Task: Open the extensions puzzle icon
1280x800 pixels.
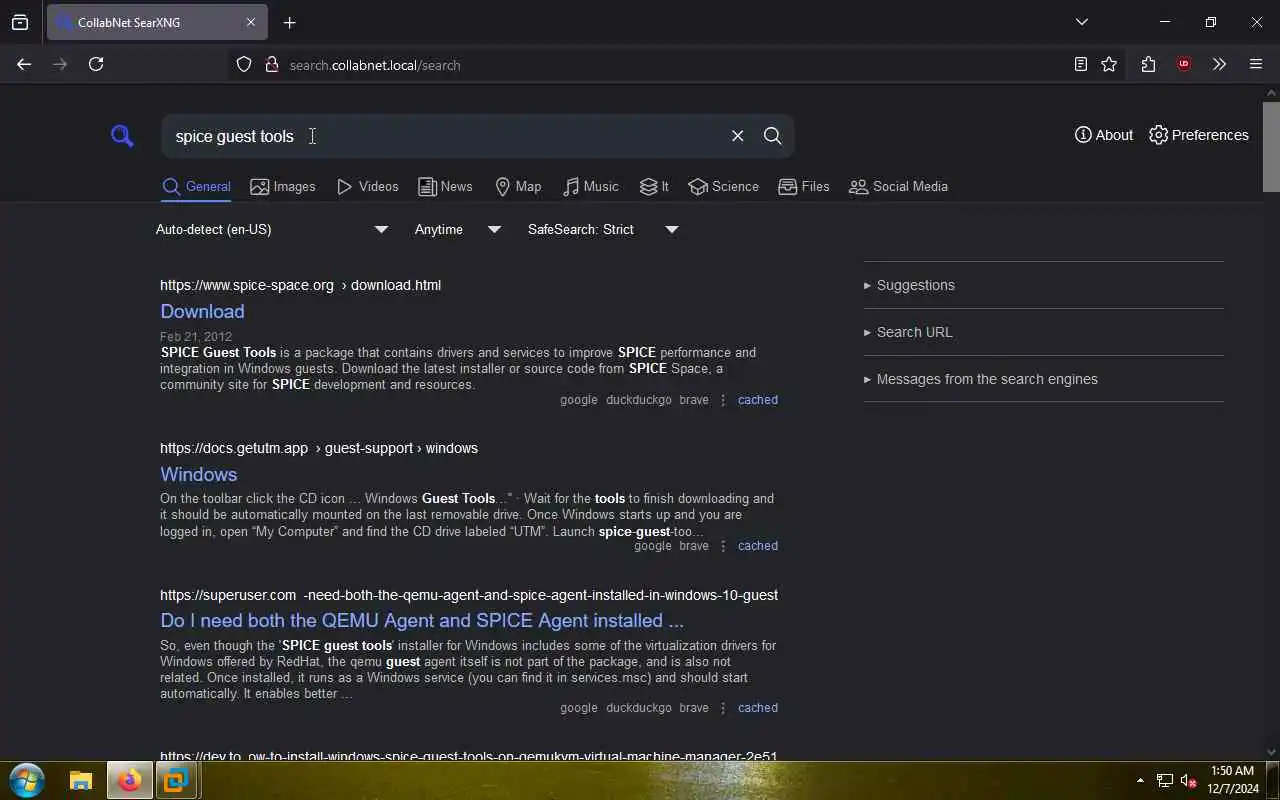Action: click(x=1148, y=64)
